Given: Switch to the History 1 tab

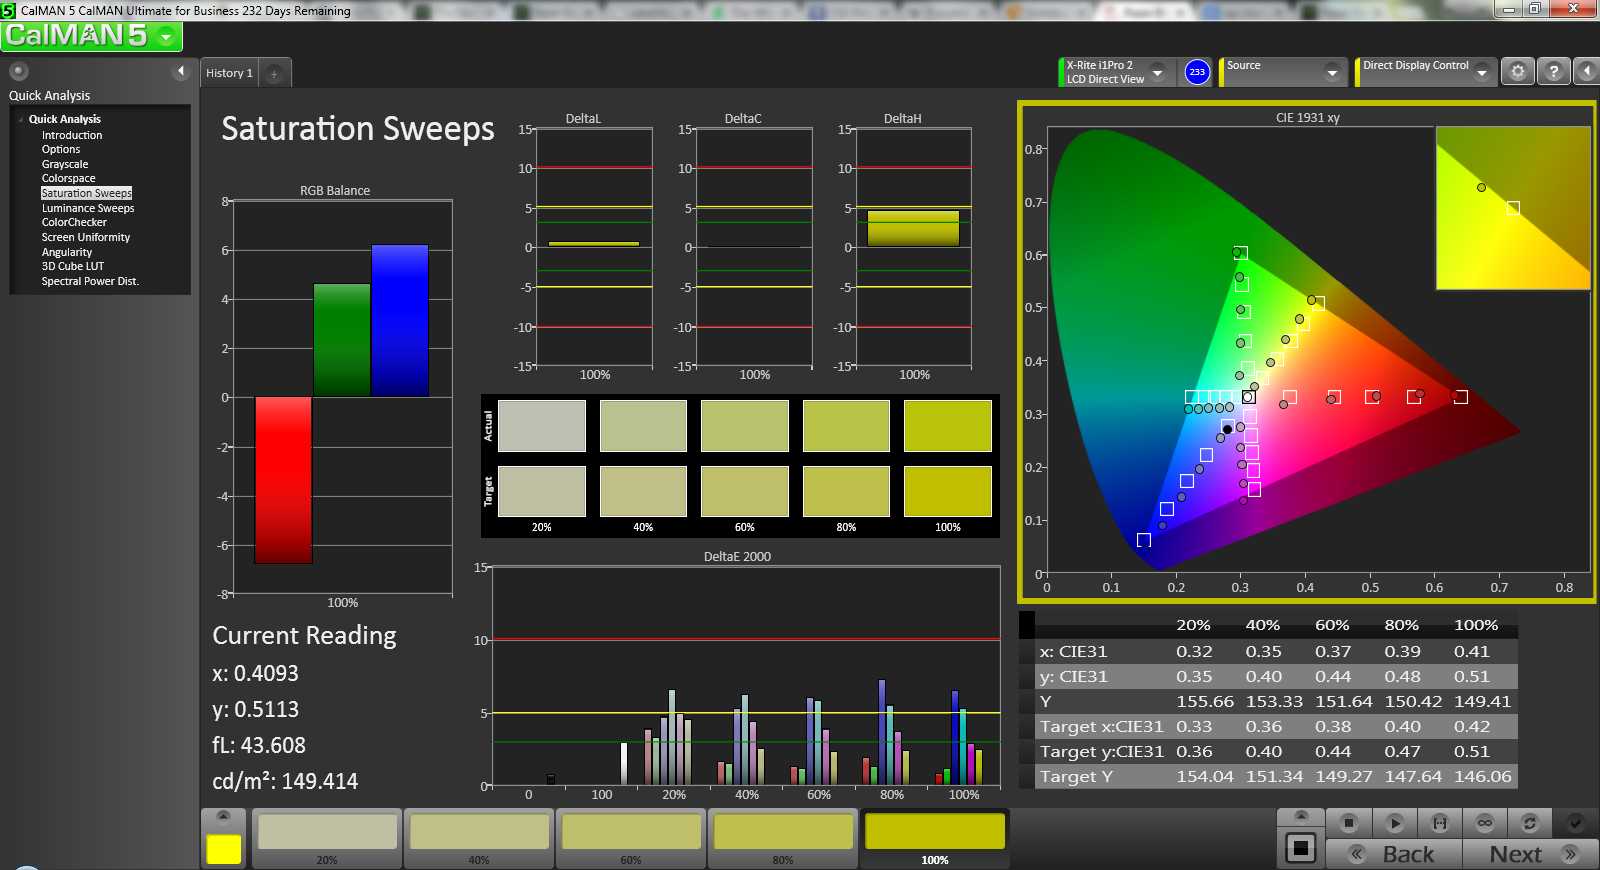Looking at the screenshot, I should click(x=229, y=73).
